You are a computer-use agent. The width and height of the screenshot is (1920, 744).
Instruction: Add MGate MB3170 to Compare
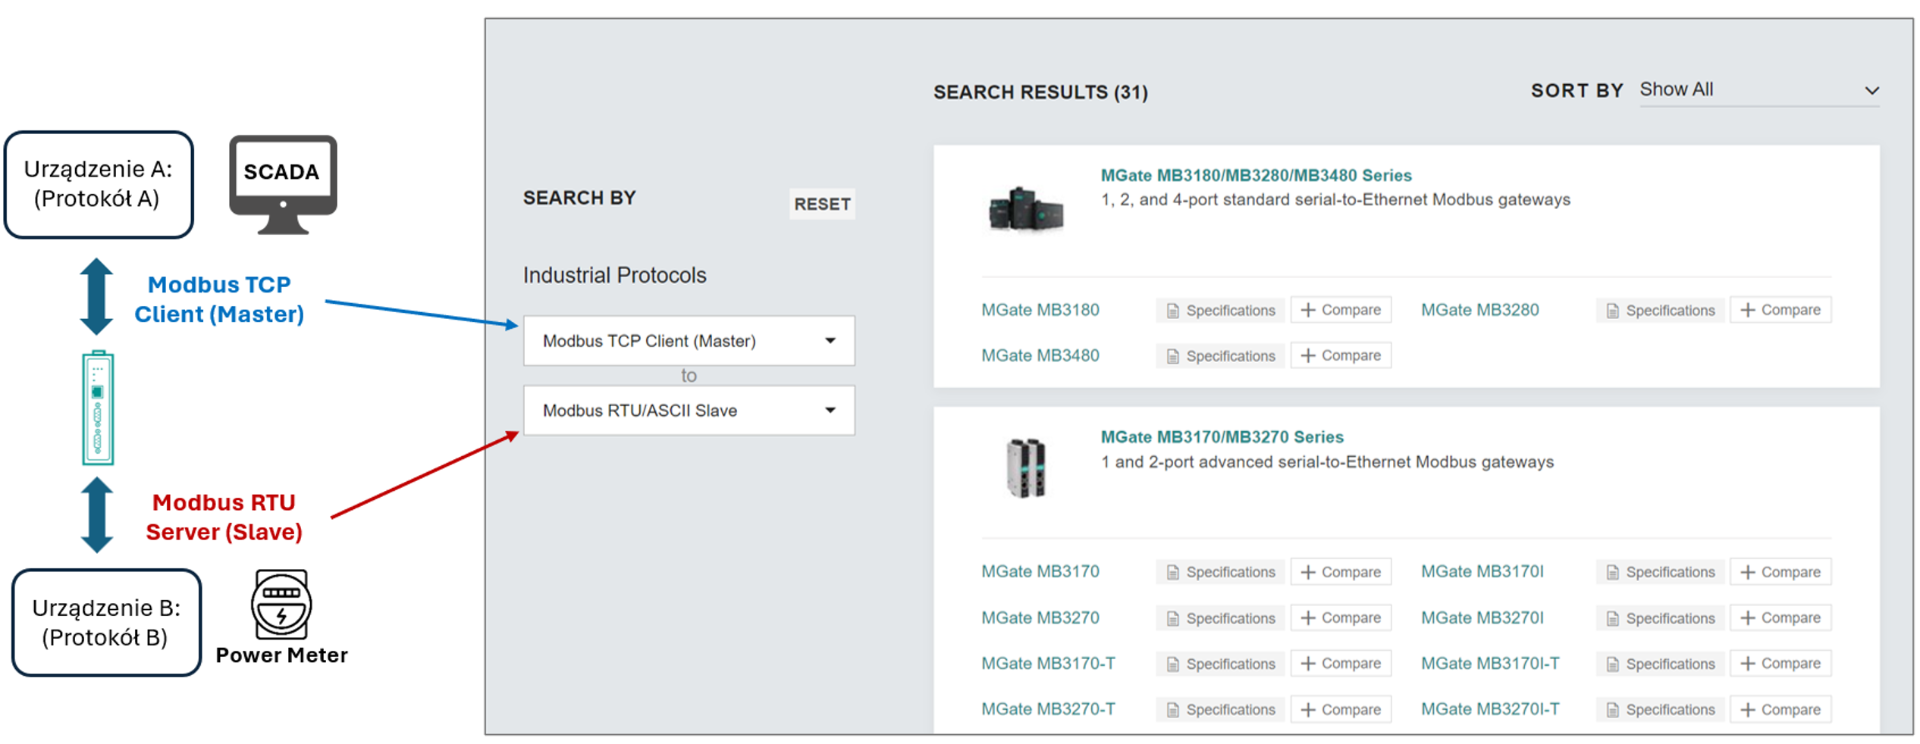(x=1341, y=572)
